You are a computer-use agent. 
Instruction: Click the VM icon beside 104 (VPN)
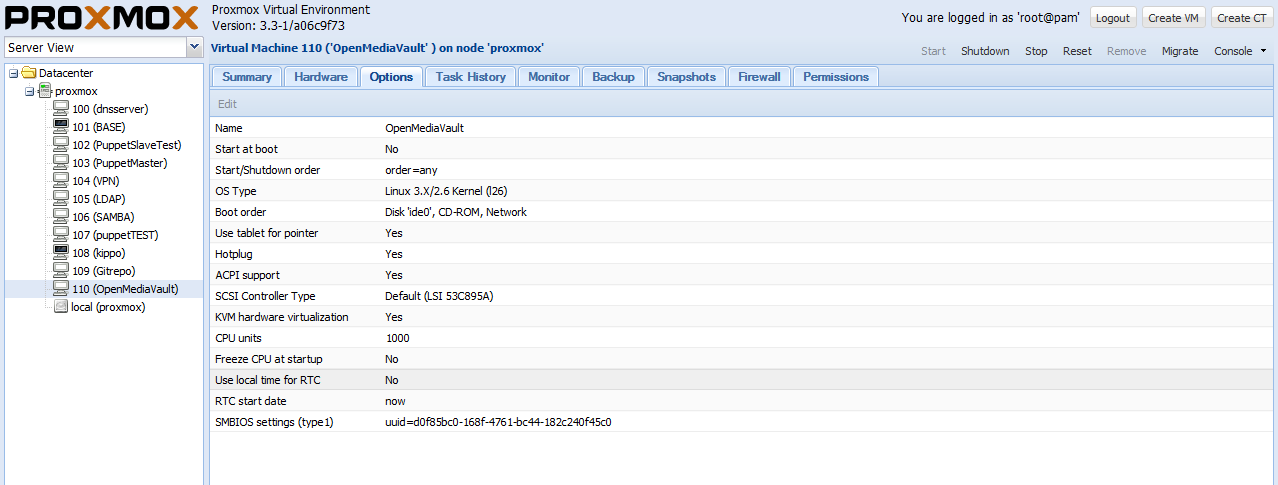pos(61,181)
